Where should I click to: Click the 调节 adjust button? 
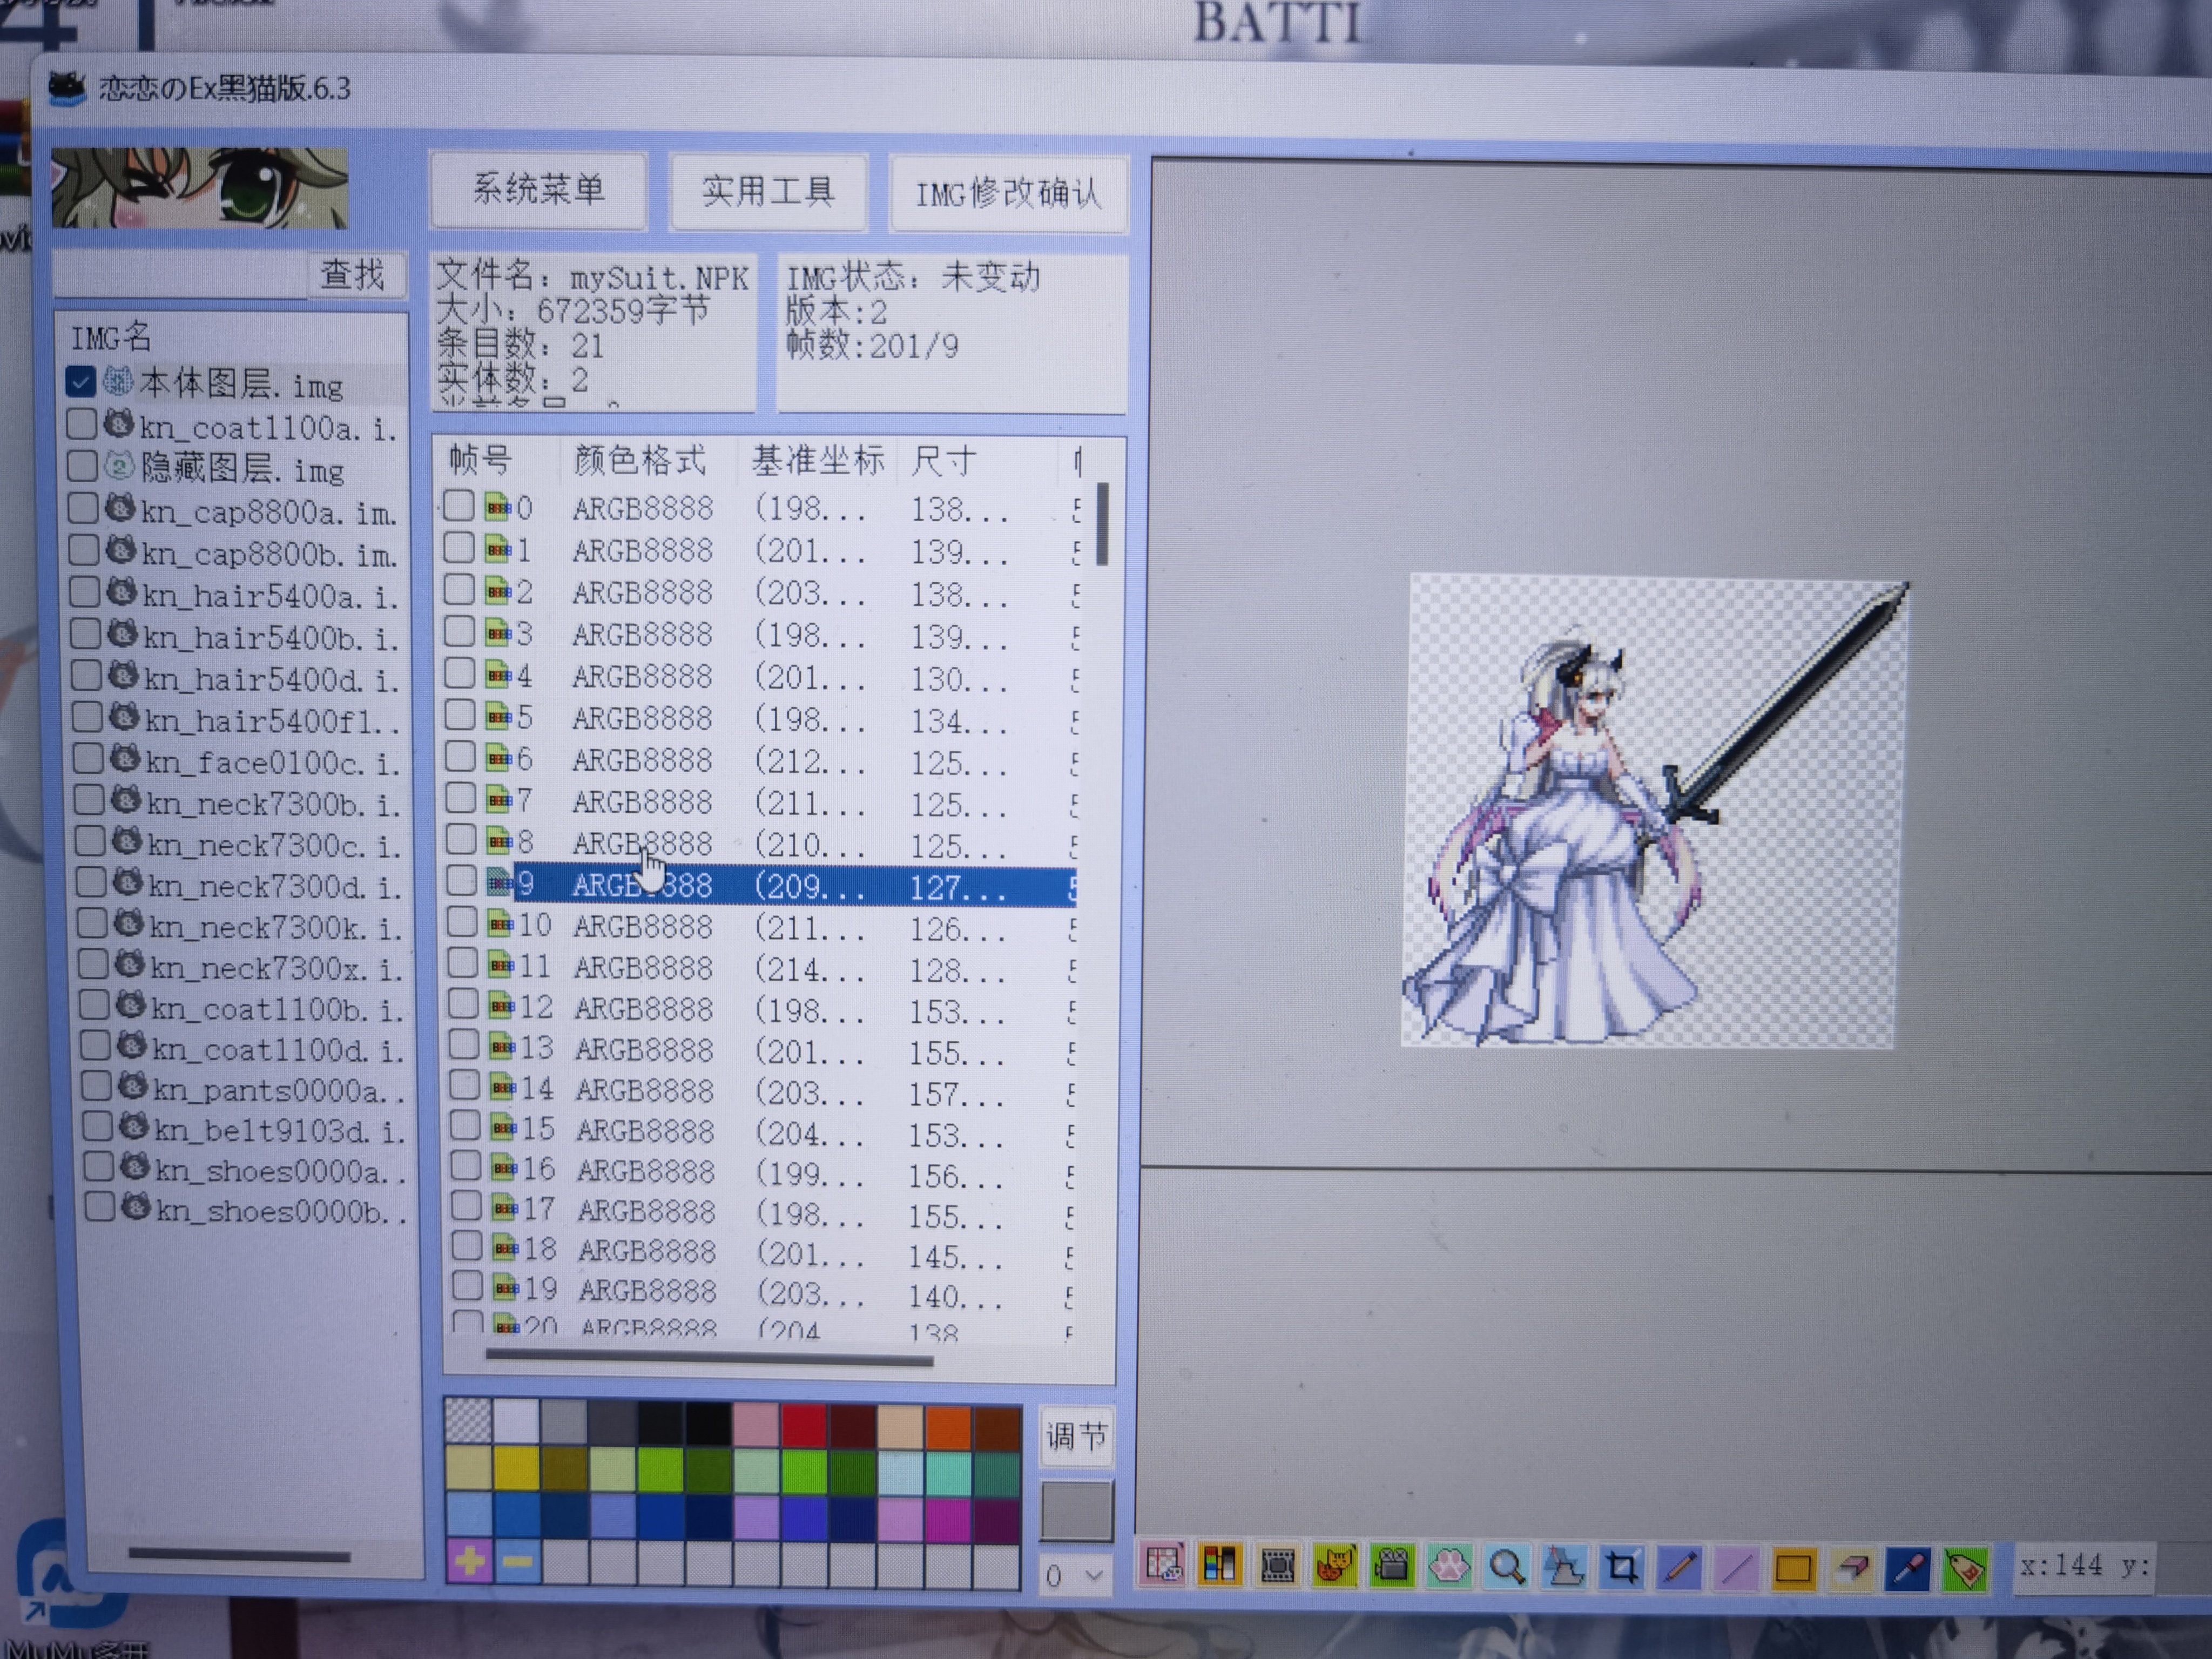click(x=1077, y=1437)
